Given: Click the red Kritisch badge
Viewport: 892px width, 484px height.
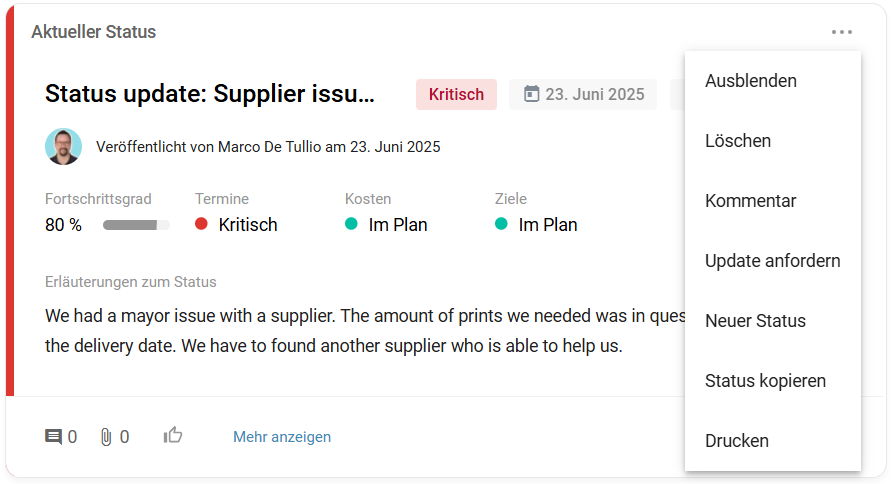Looking at the screenshot, I should tap(456, 94).
